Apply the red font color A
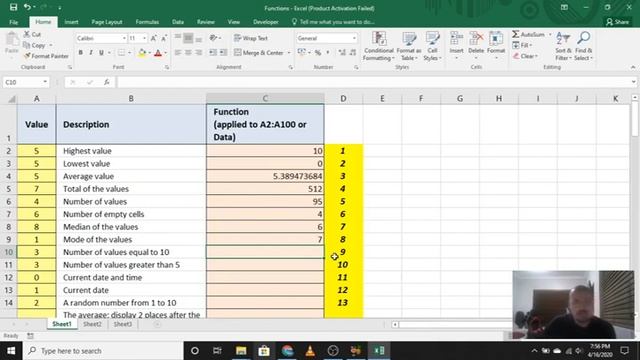 pos(158,53)
